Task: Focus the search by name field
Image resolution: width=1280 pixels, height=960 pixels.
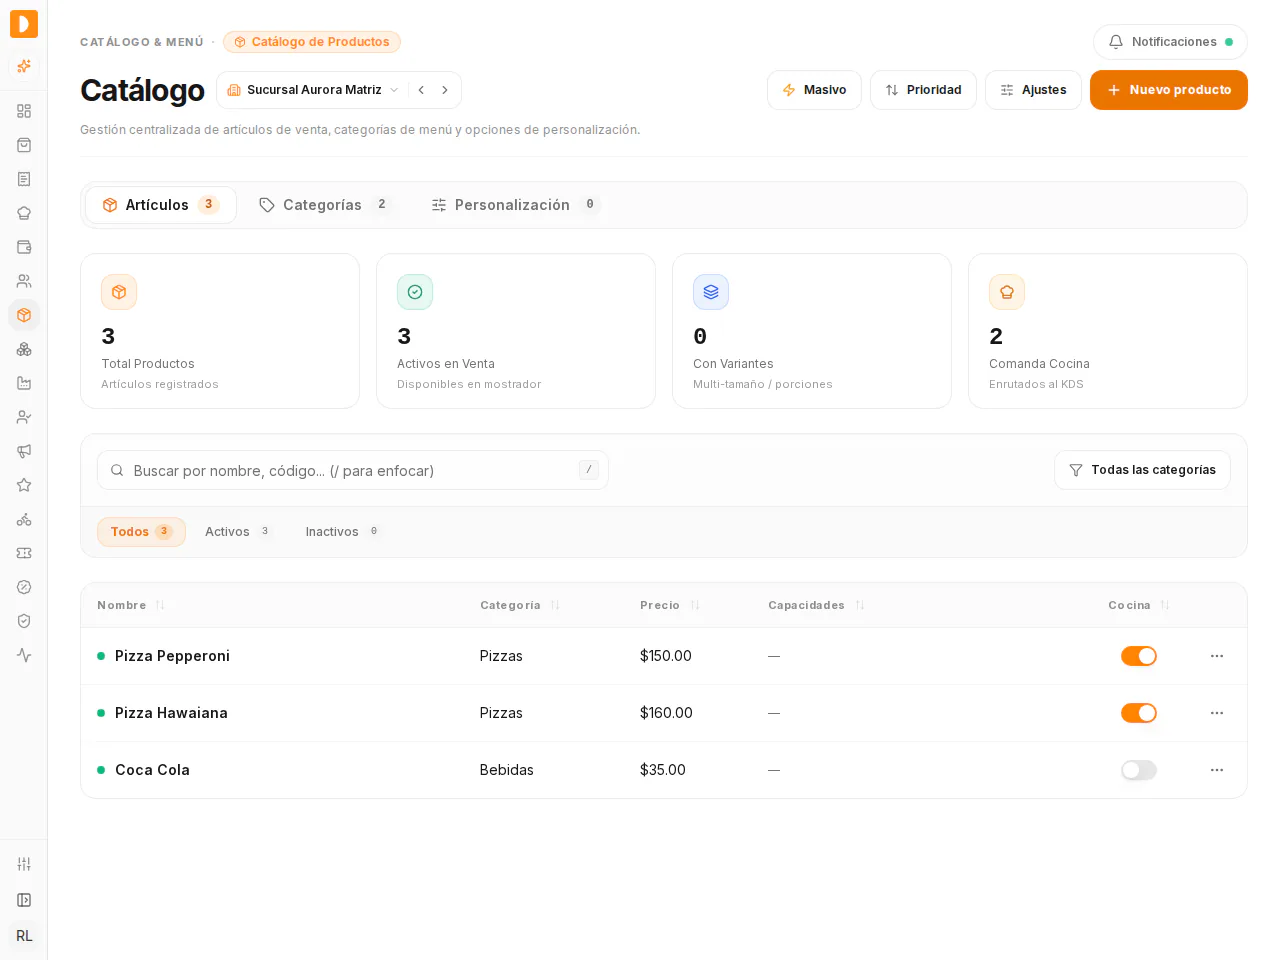Action: 353,470
